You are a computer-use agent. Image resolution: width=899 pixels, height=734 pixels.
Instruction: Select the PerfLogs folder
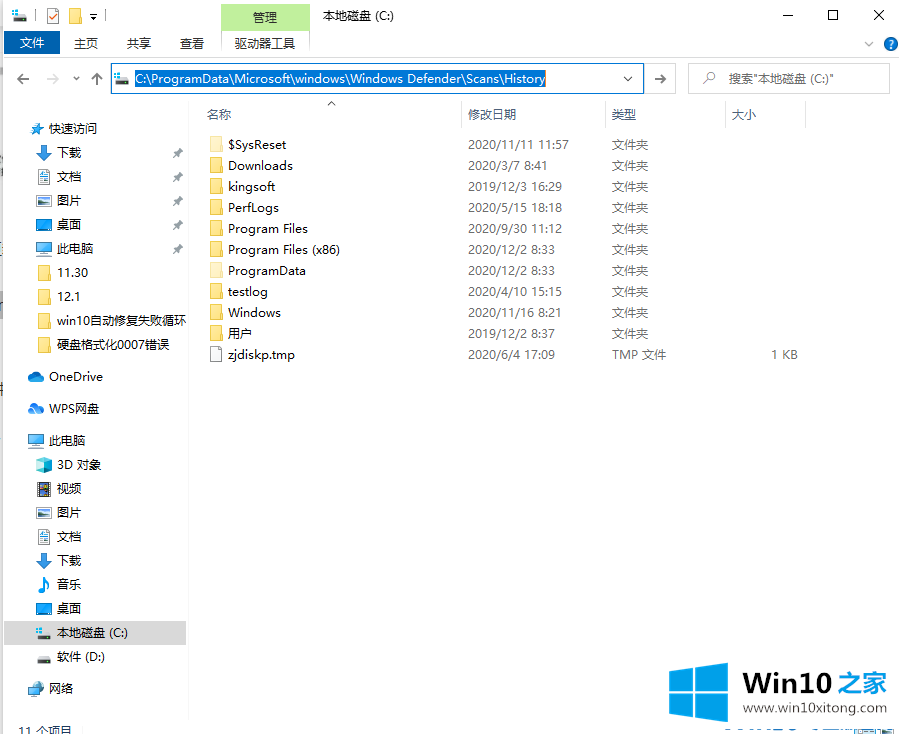click(253, 208)
